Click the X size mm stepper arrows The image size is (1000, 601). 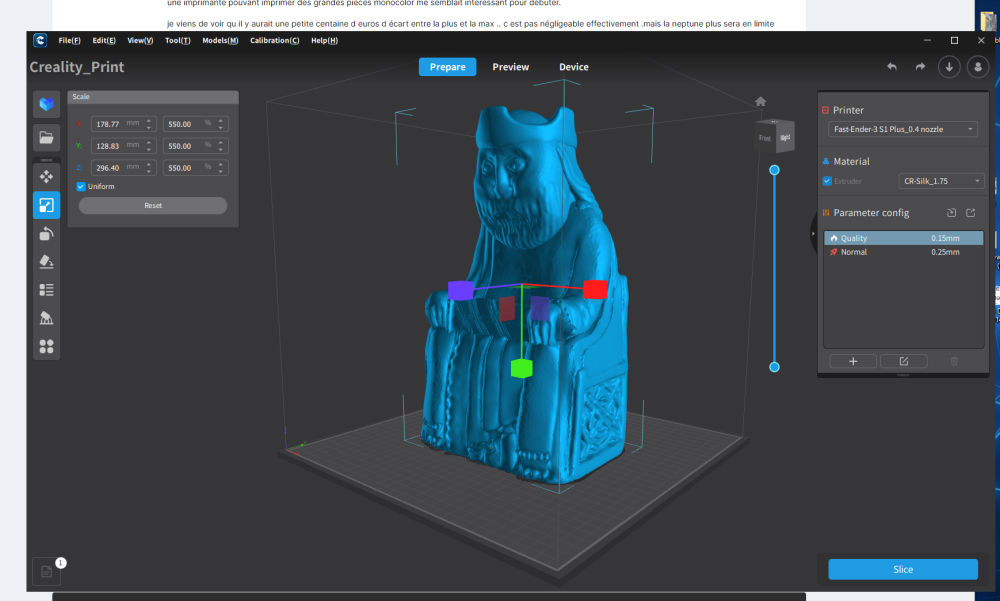pos(149,124)
